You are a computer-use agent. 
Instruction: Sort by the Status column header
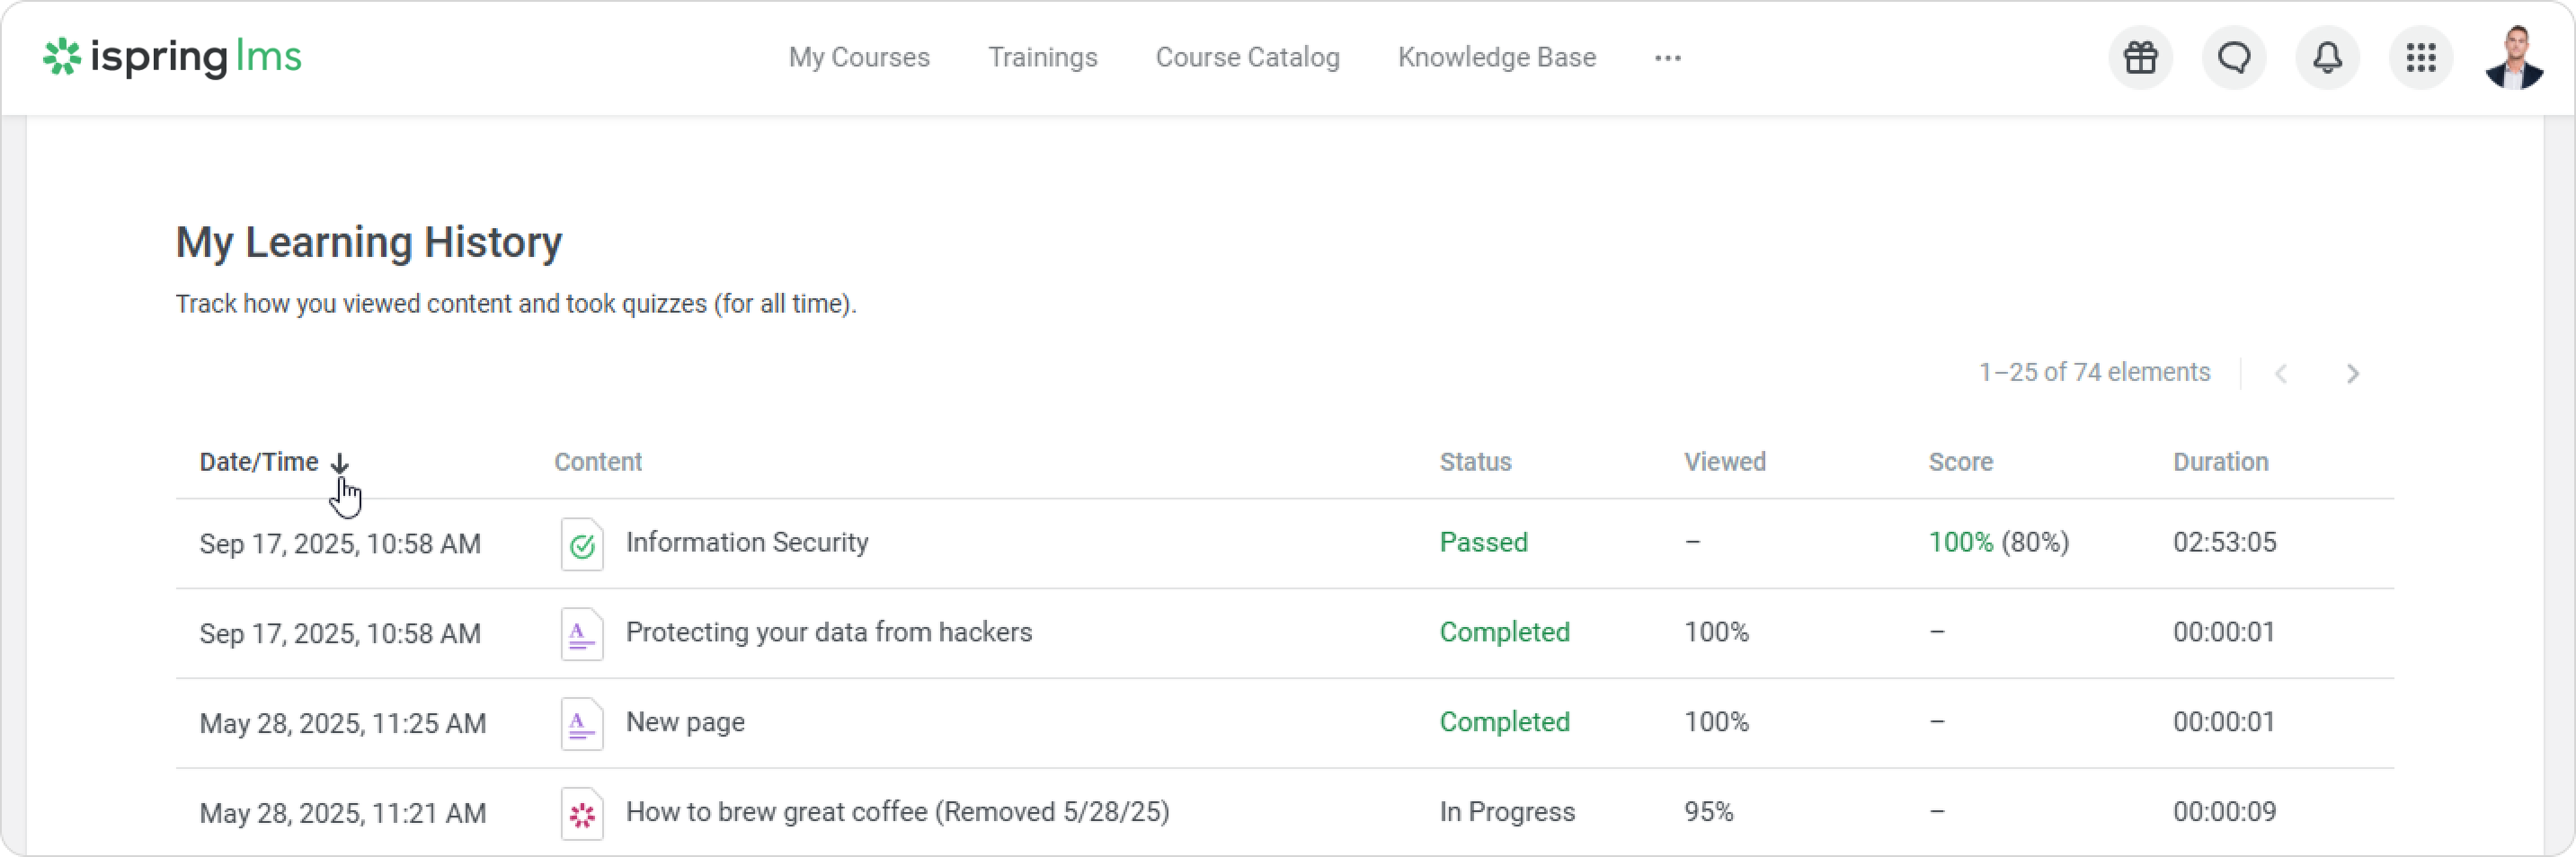point(1475,462)
